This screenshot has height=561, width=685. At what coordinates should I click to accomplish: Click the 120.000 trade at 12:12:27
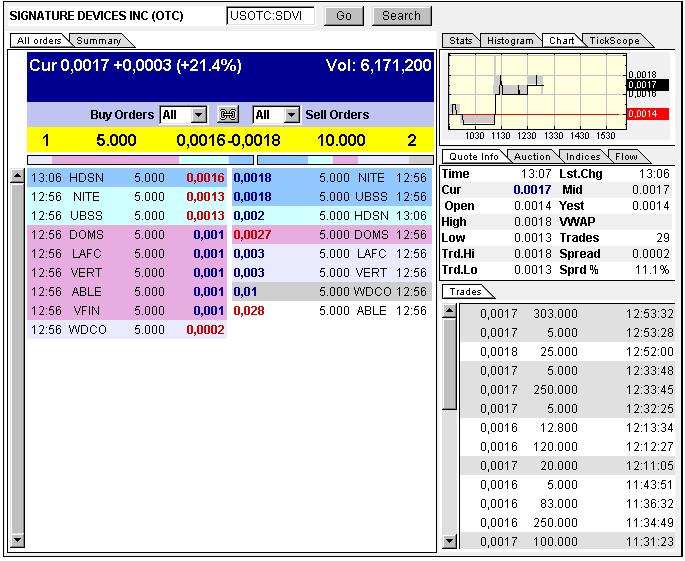[567, 447]
